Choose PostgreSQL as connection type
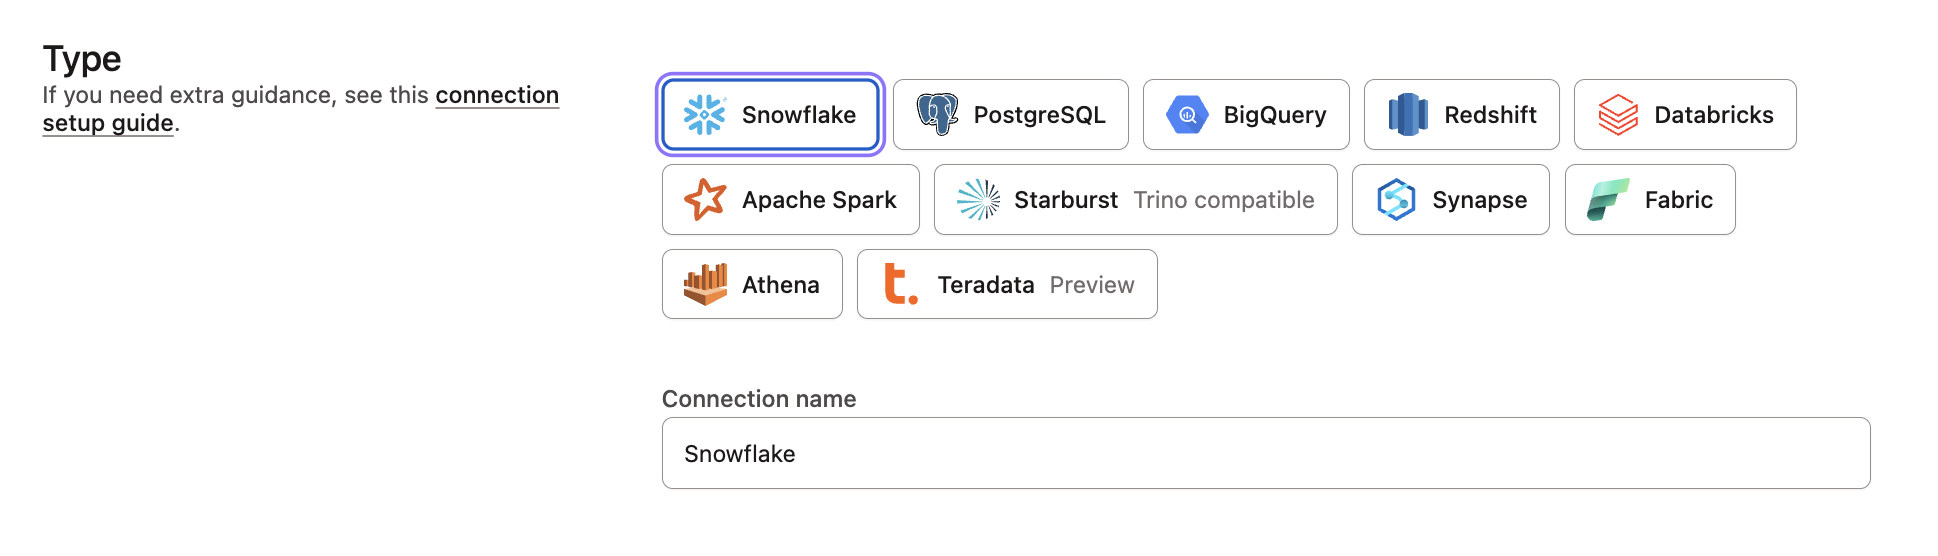 click(1010, 115)
